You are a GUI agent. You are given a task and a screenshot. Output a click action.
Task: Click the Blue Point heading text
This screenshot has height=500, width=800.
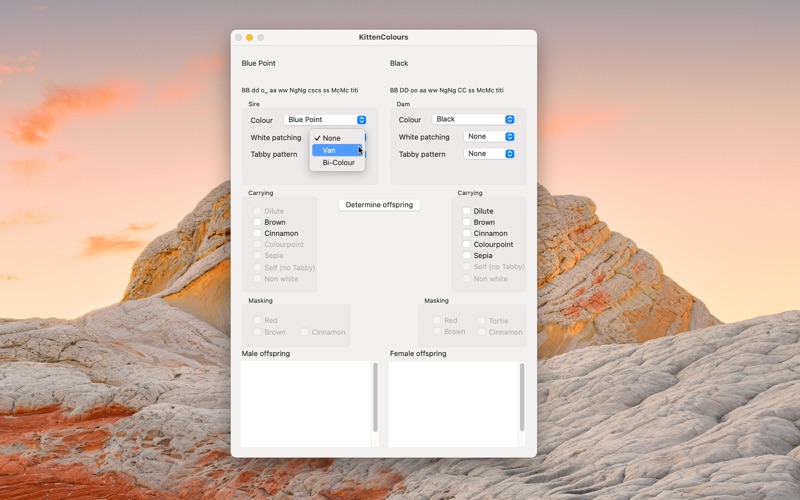point(259,63)
